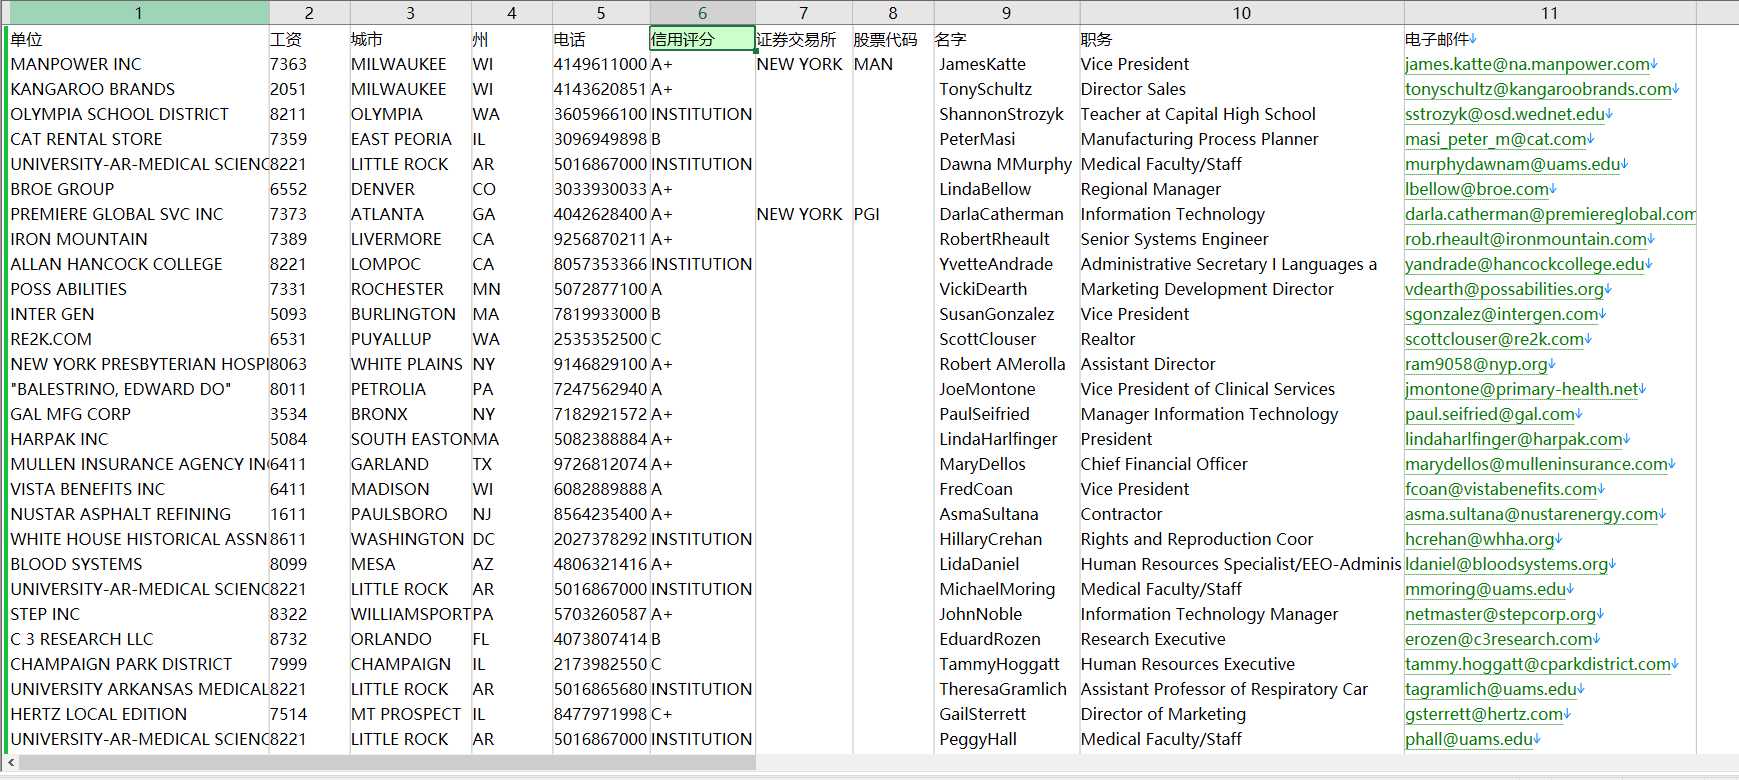
Task: Select the STEP INC cell
Action: 138,614
